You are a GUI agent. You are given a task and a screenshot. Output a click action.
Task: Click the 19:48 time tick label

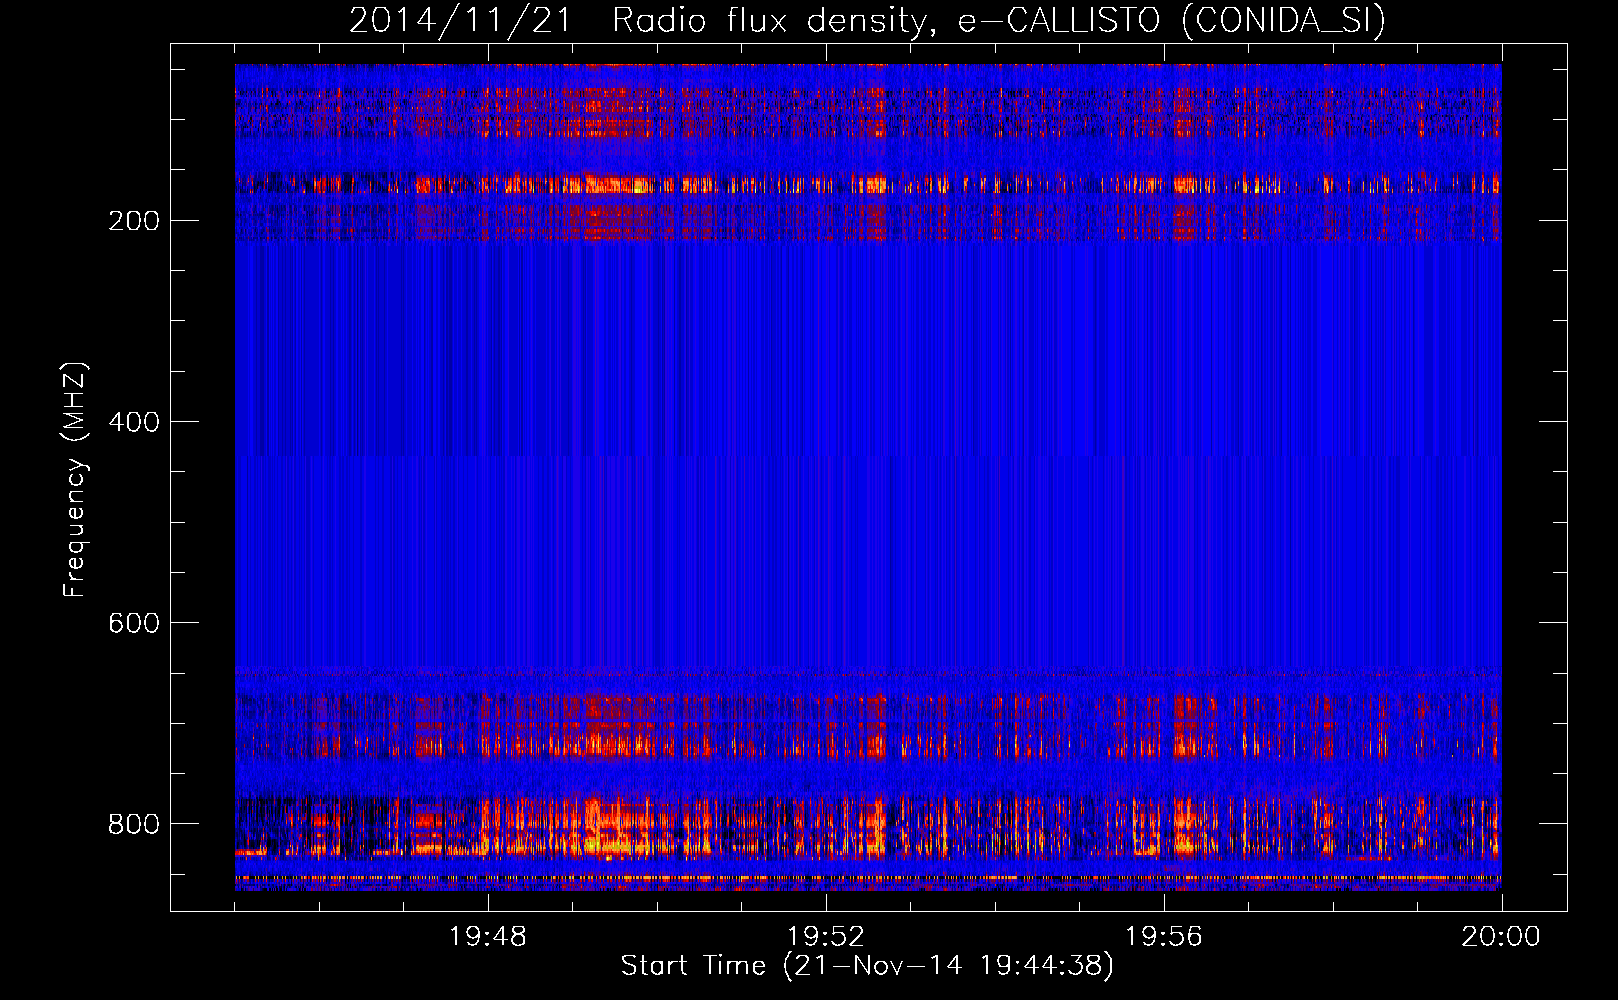[488, 936]
